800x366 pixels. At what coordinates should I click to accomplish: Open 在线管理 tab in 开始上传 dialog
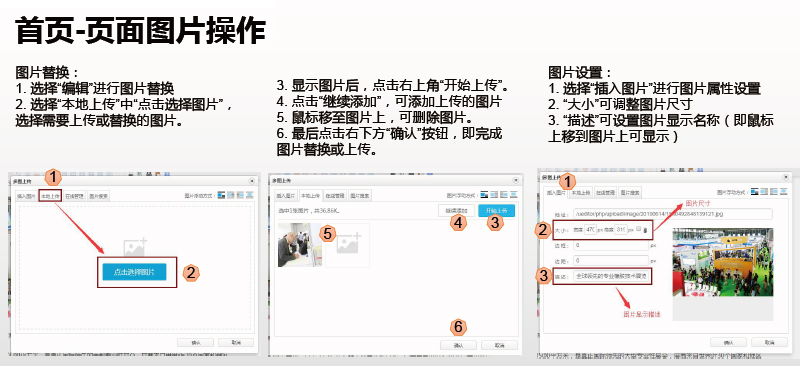(x=334, y=196)
